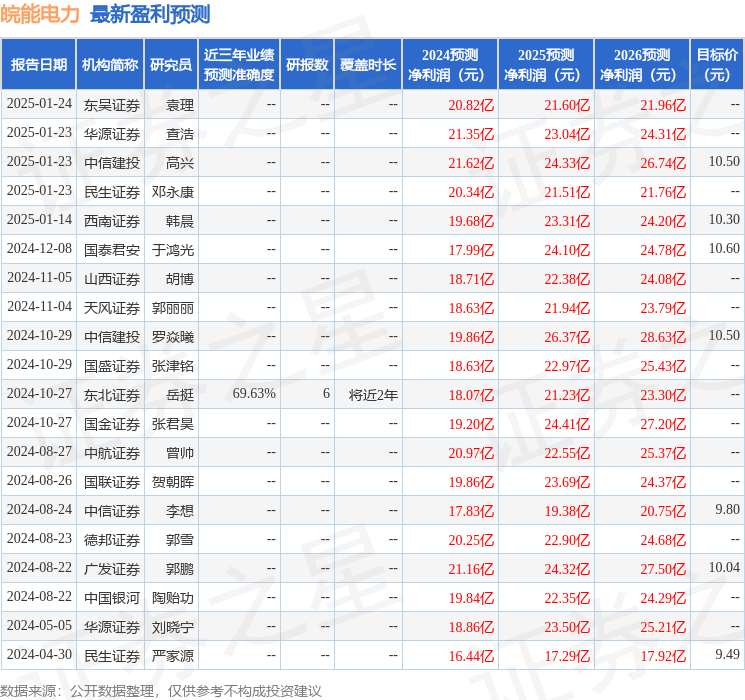Screen dimensions: 745x700
Task: Select the 西南证券 institution cell
Action: pyautogui.click(x=112, y=221)
